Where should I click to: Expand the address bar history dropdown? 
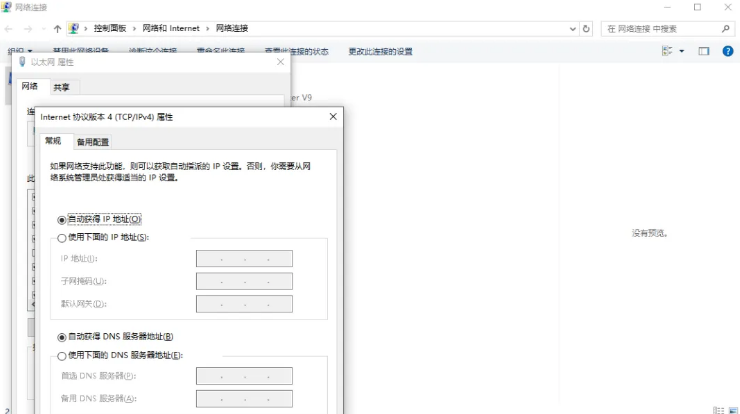click(573, 29)
